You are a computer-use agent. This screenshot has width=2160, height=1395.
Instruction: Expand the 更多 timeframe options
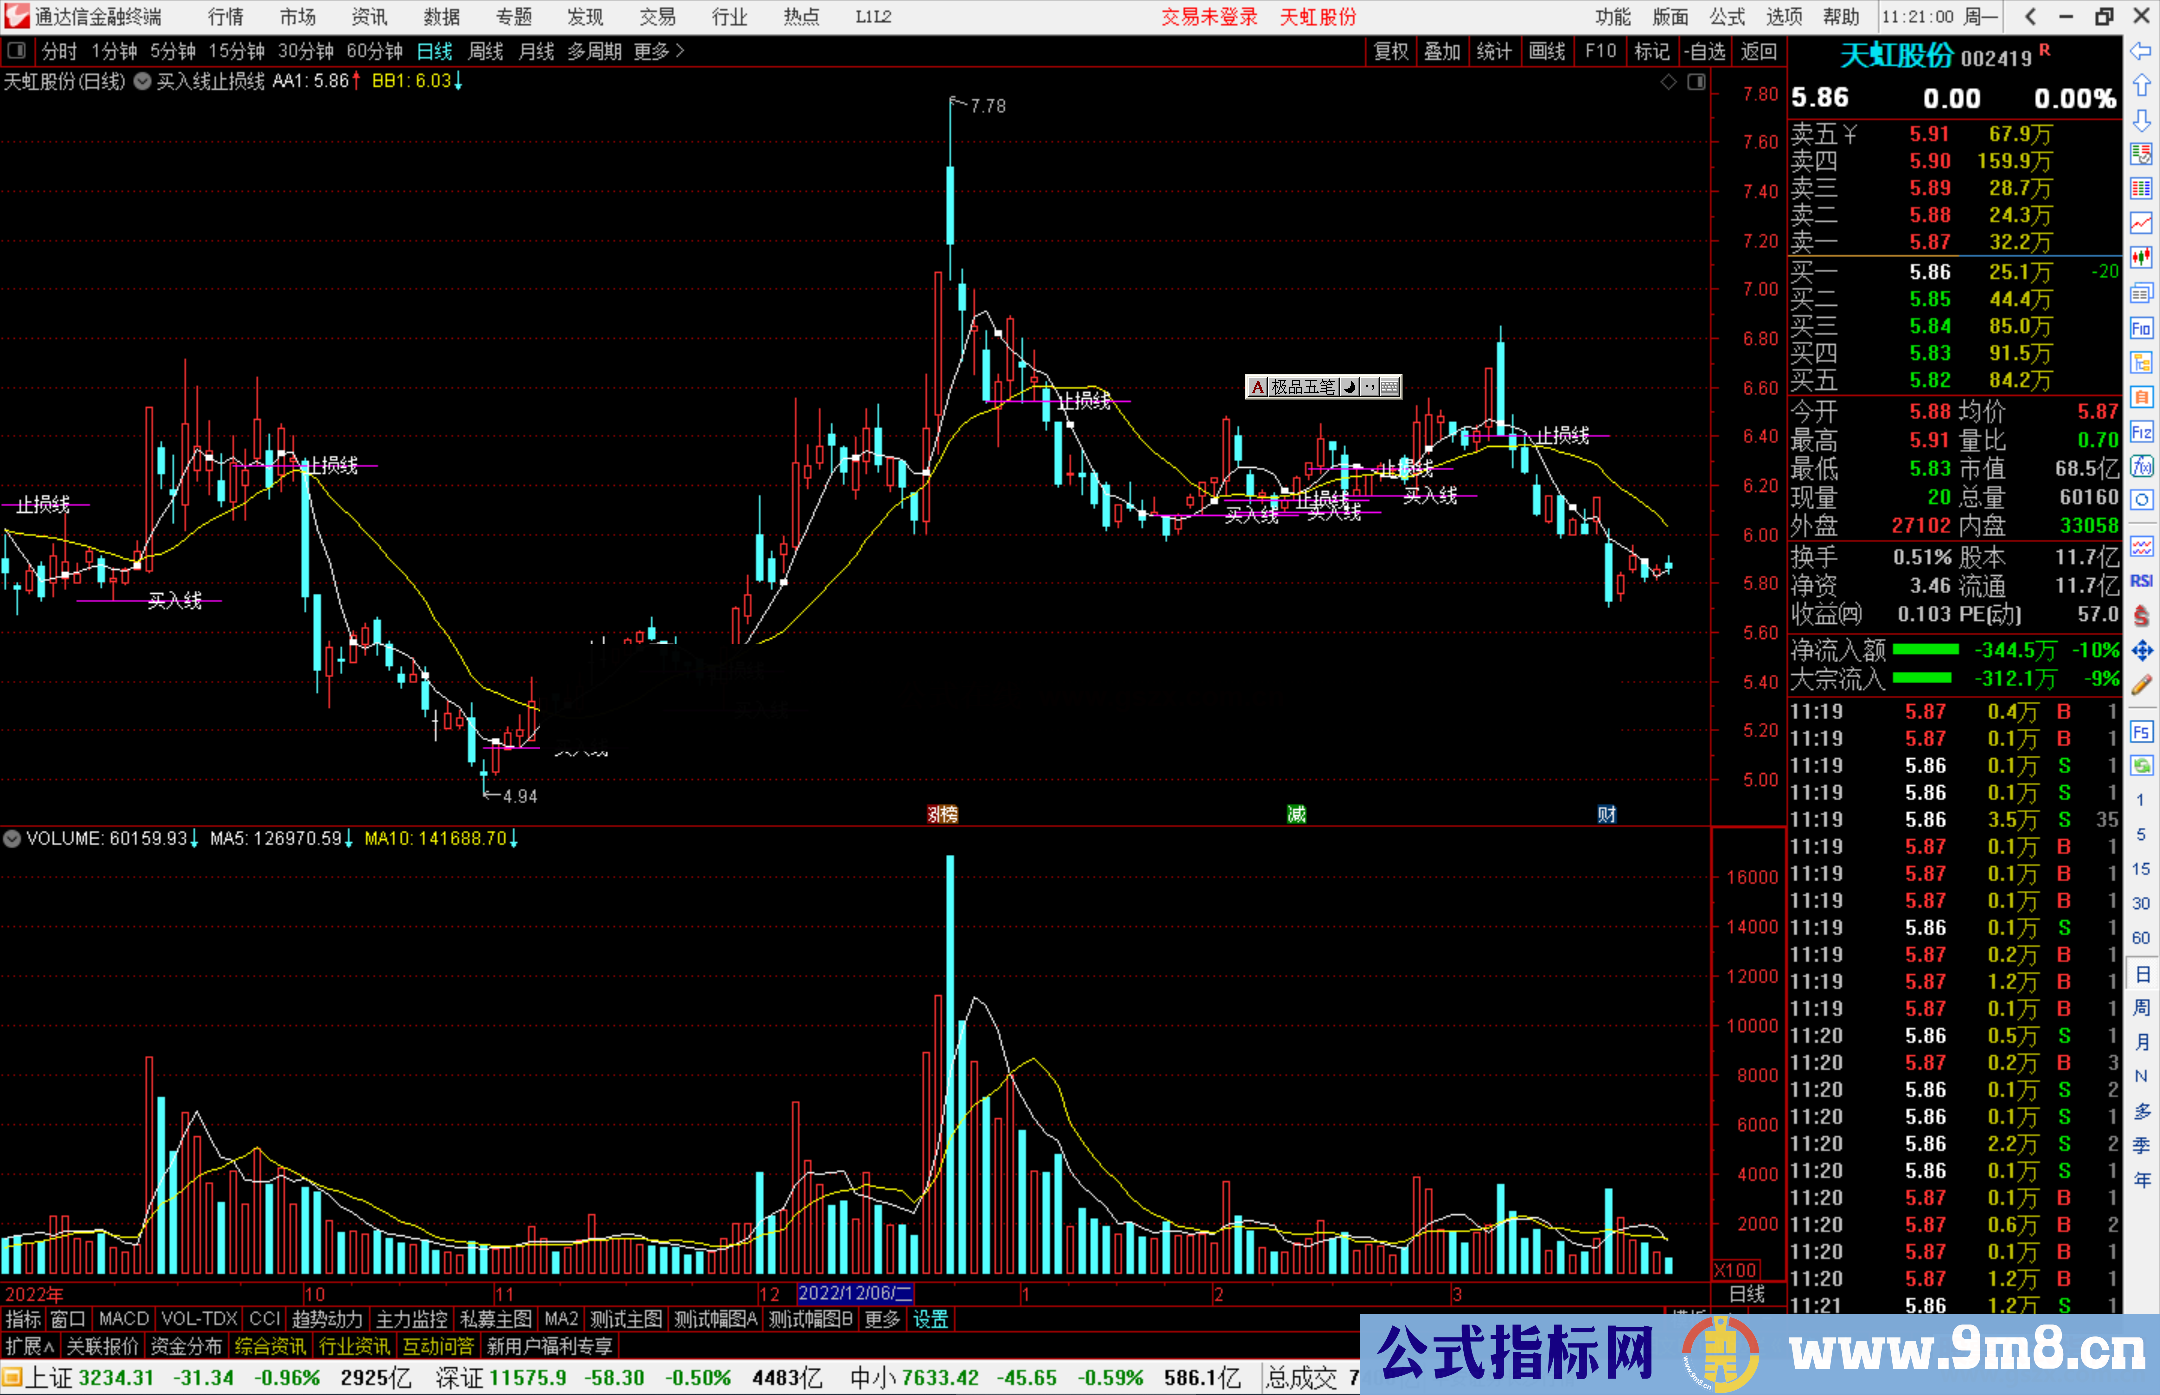pyautogui.click(x=658, y=51)
